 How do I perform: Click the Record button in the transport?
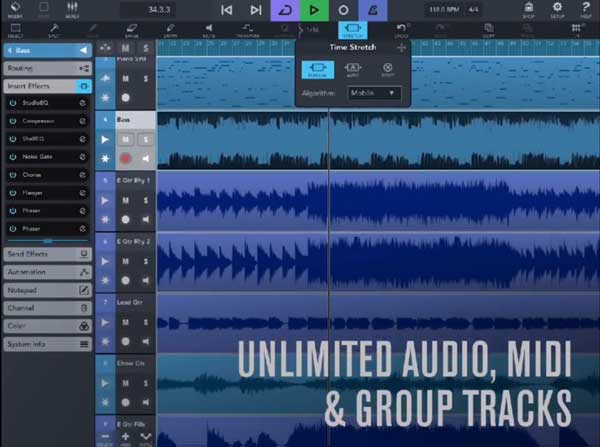click(x=343, y=11)
